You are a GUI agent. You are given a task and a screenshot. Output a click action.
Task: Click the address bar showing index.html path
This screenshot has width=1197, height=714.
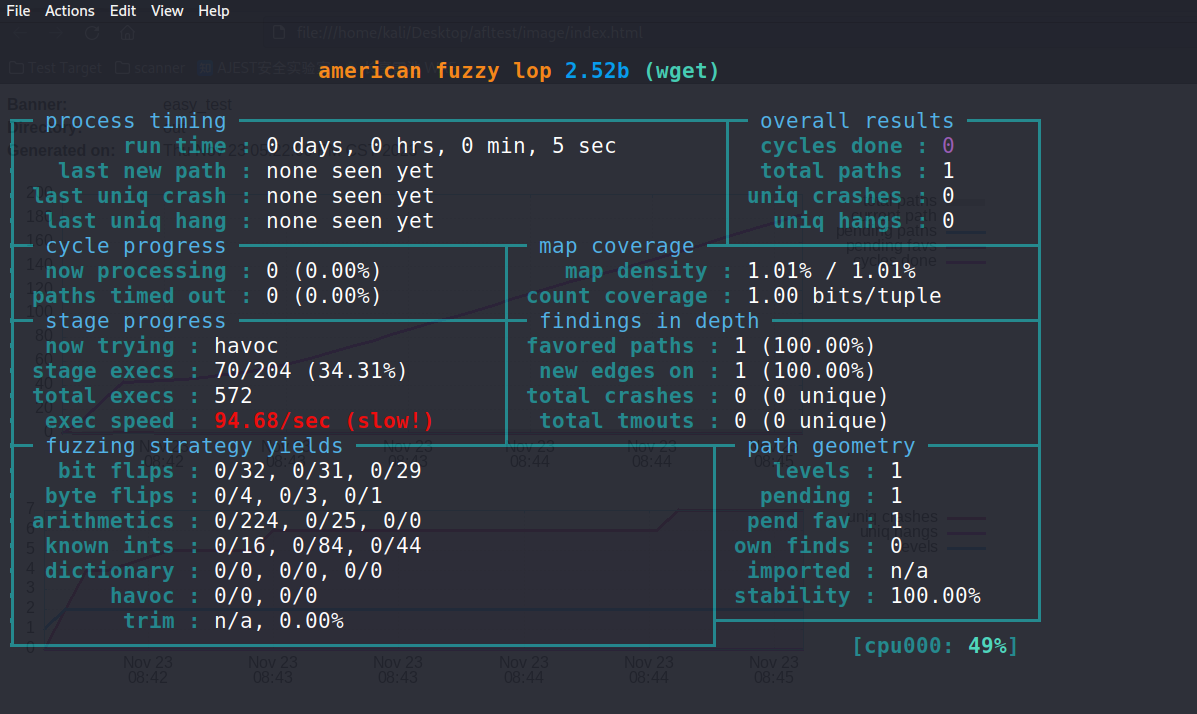click(x=470, y=32)
